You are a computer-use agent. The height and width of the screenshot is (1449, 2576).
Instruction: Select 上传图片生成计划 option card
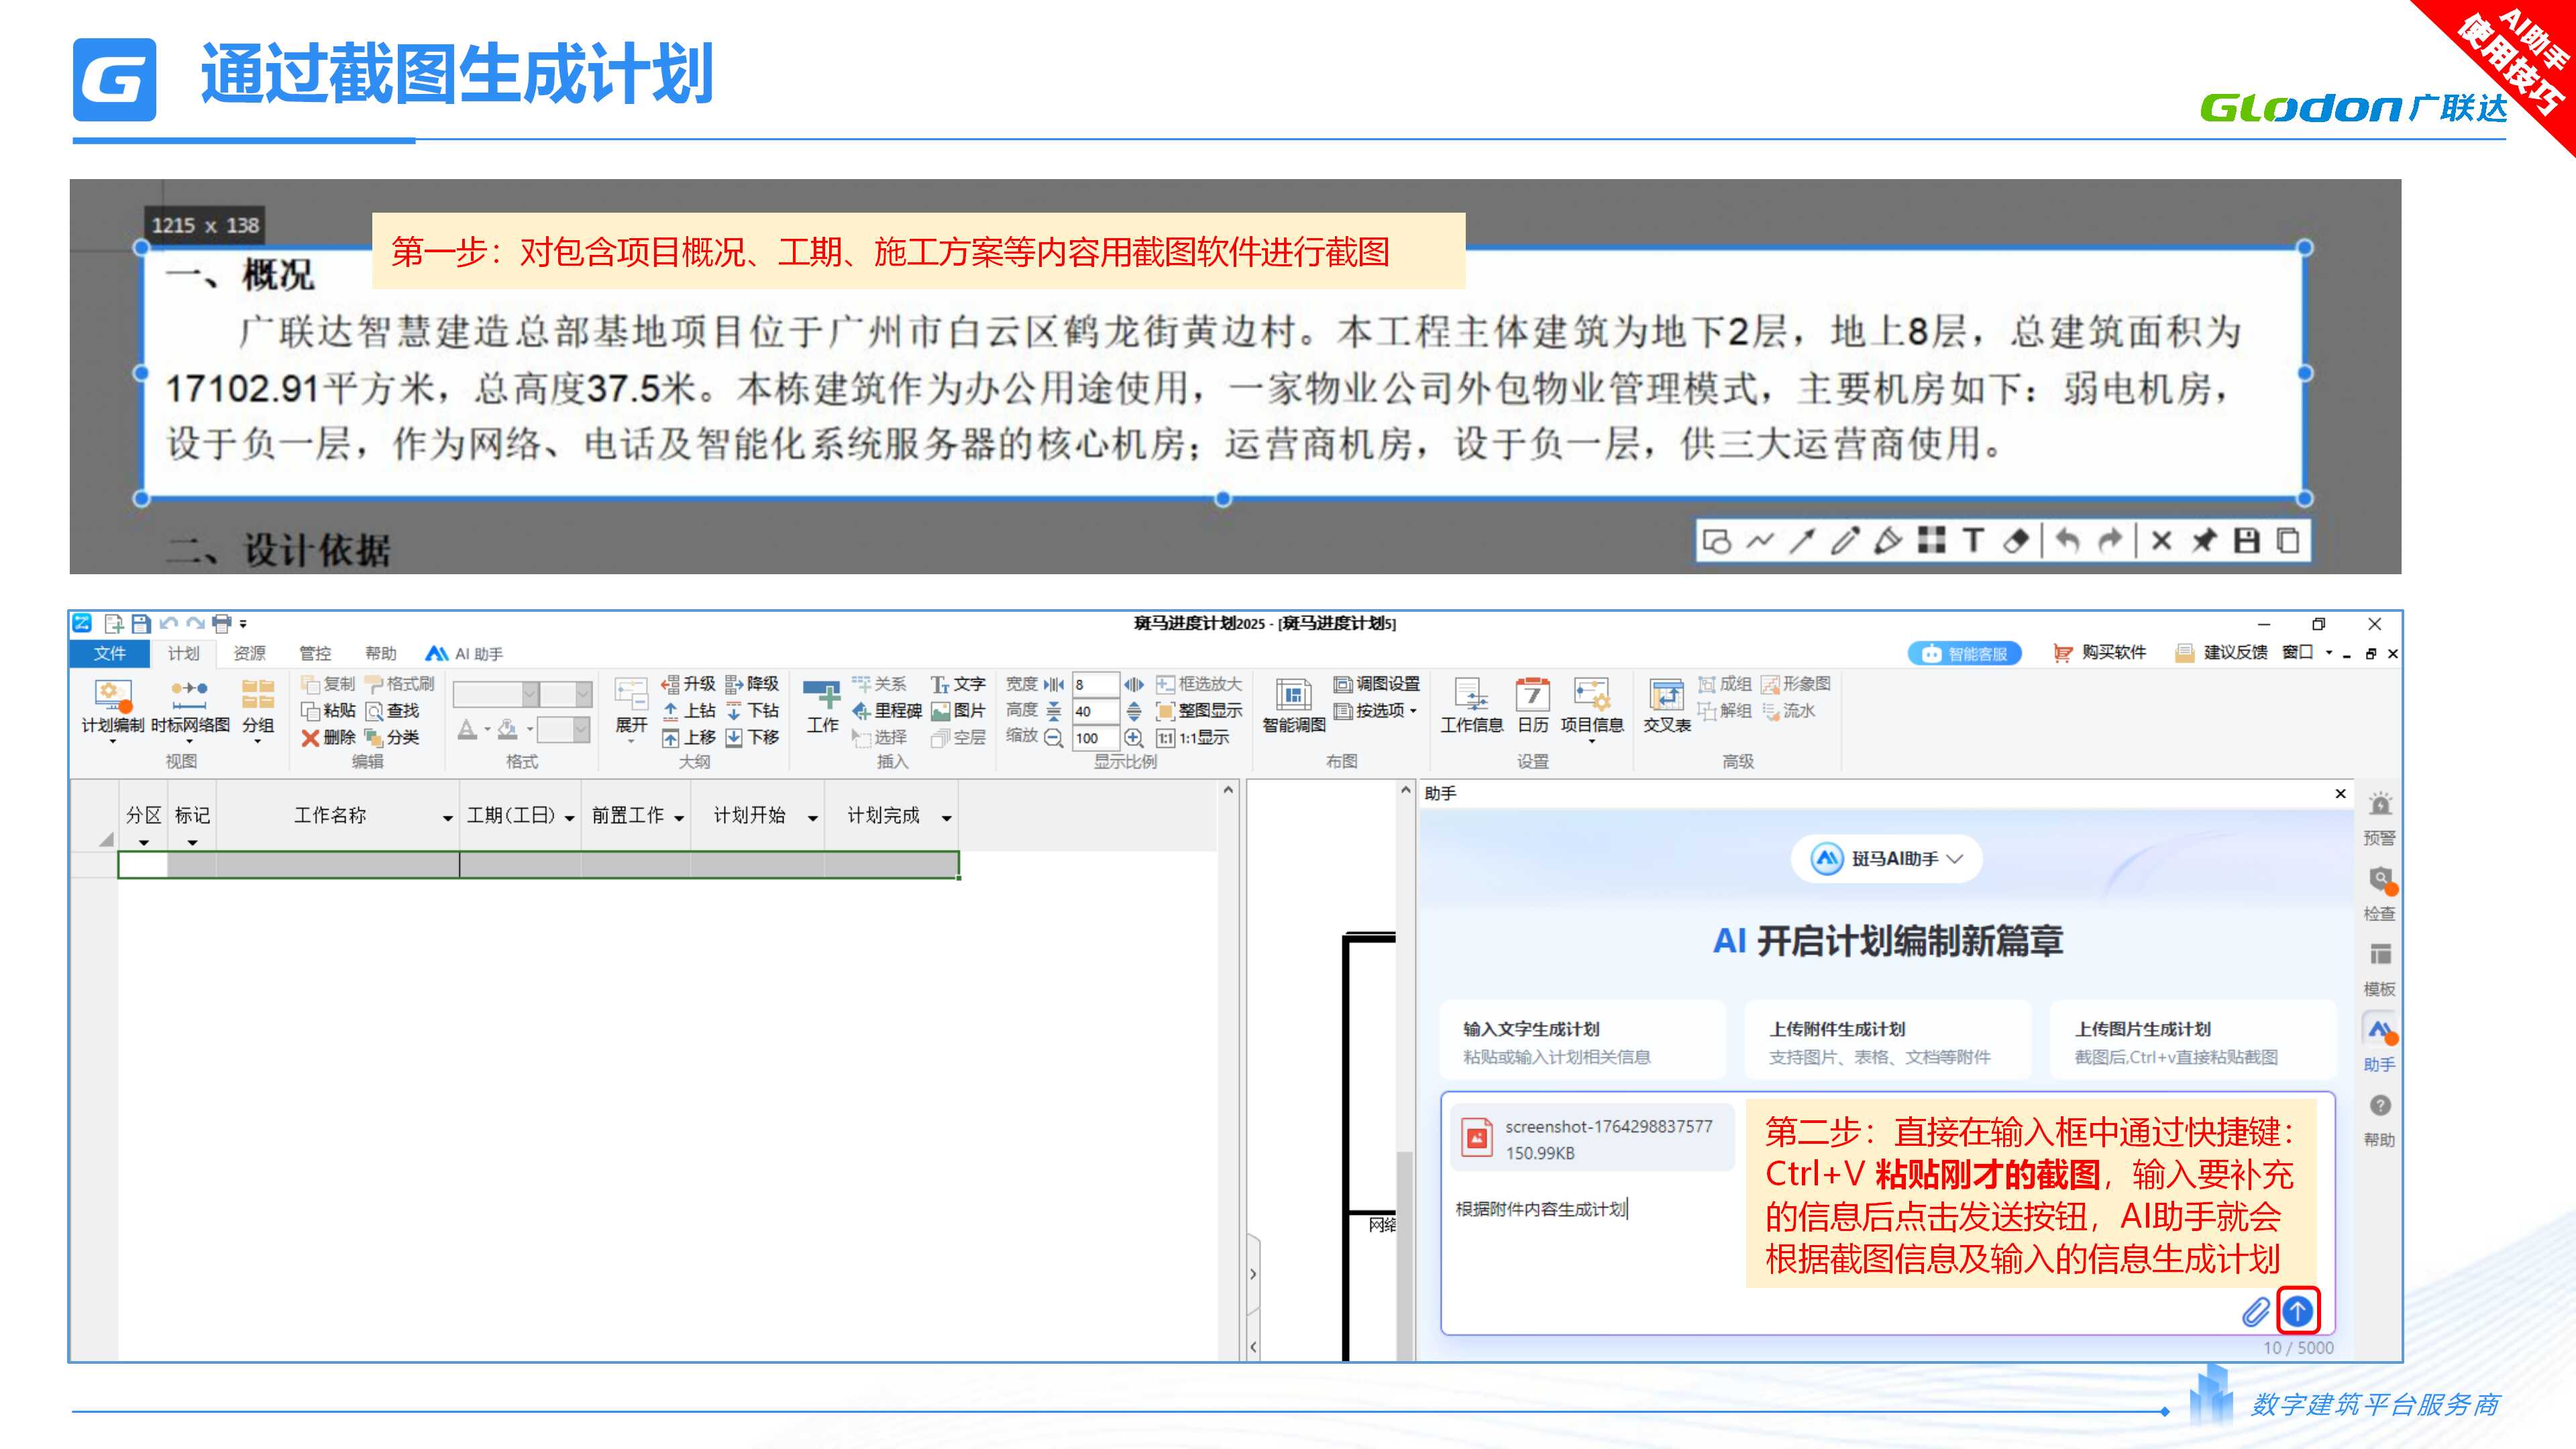2190,1041
